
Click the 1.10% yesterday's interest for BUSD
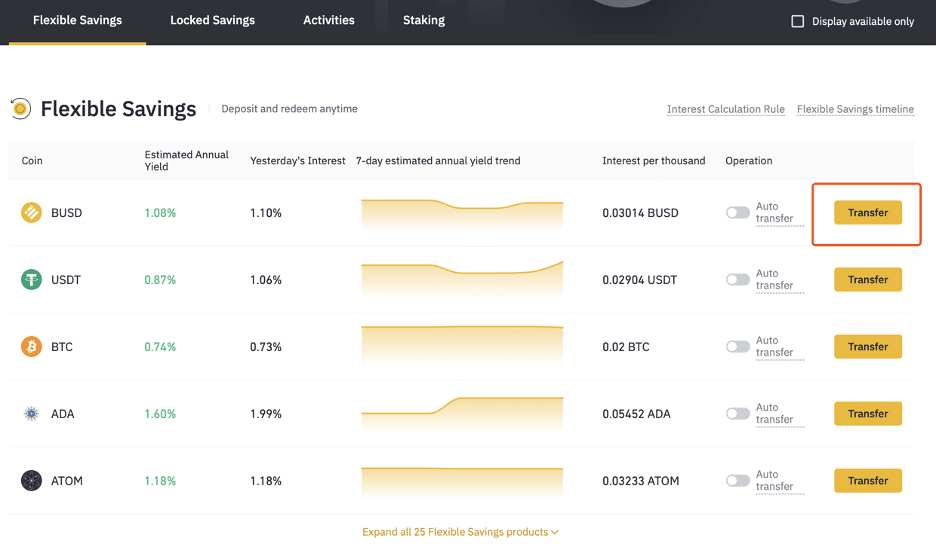266,213
